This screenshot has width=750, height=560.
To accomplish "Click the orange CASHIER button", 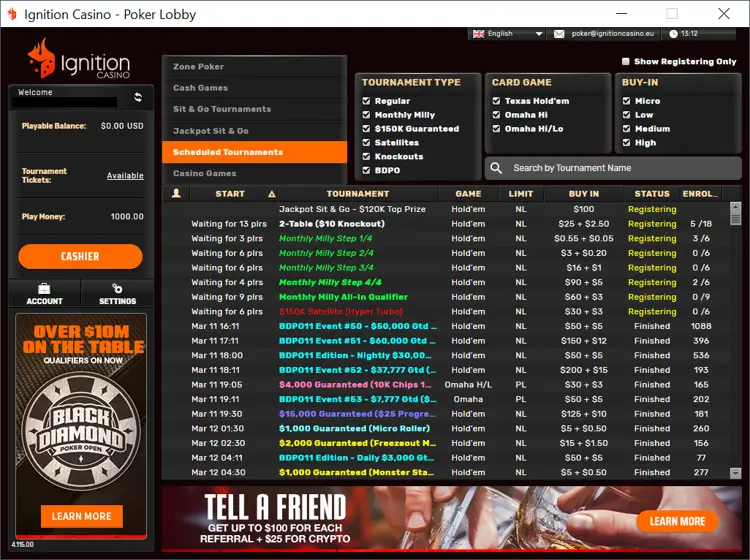I will [x=80, y=256].
